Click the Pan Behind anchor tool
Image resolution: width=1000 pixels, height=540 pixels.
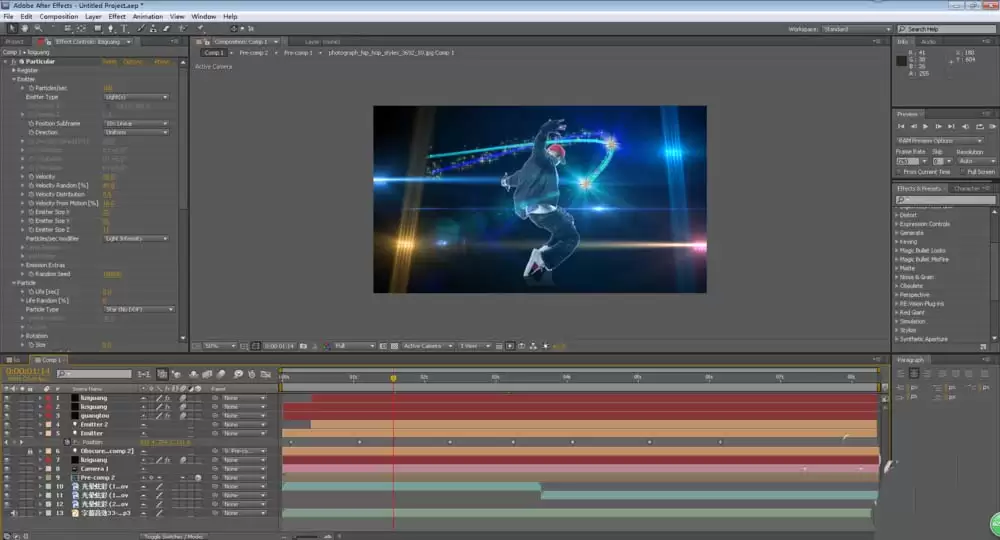[82, 29]
